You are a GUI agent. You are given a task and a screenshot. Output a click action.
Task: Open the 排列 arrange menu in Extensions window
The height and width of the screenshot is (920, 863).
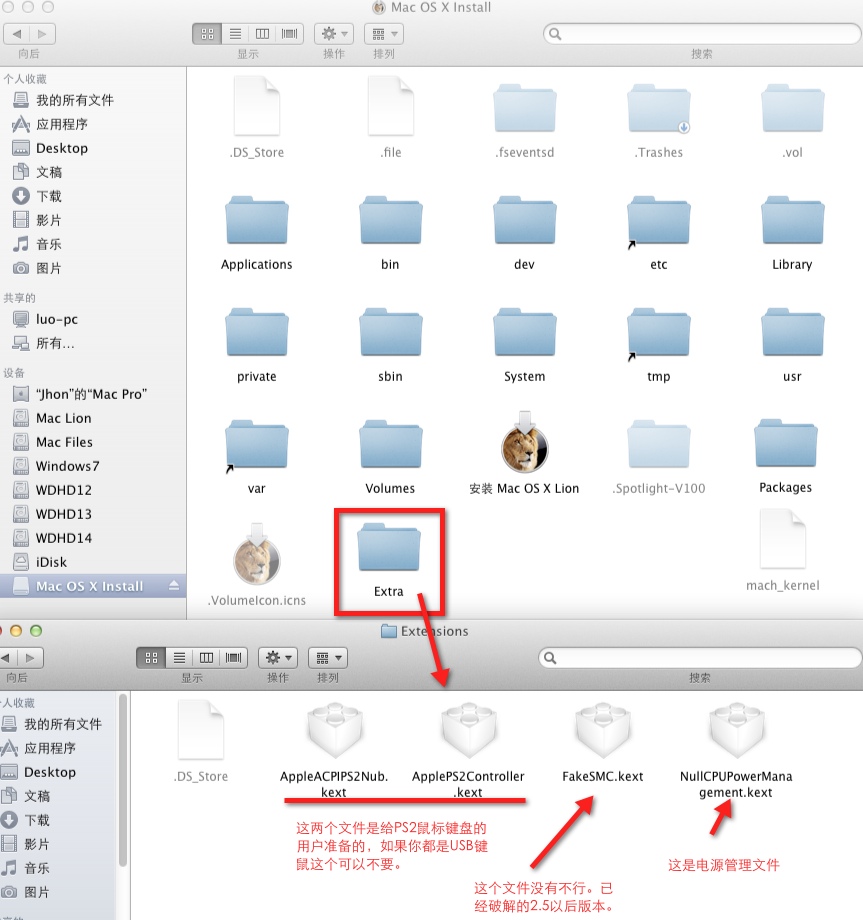tap(328, 658)
